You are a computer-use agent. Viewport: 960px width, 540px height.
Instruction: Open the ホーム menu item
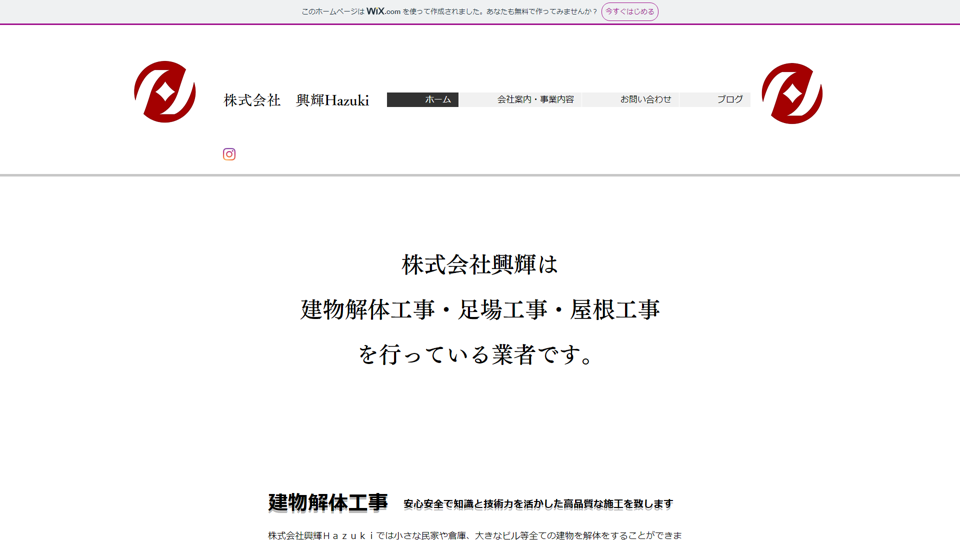click(x=423, y=100)
